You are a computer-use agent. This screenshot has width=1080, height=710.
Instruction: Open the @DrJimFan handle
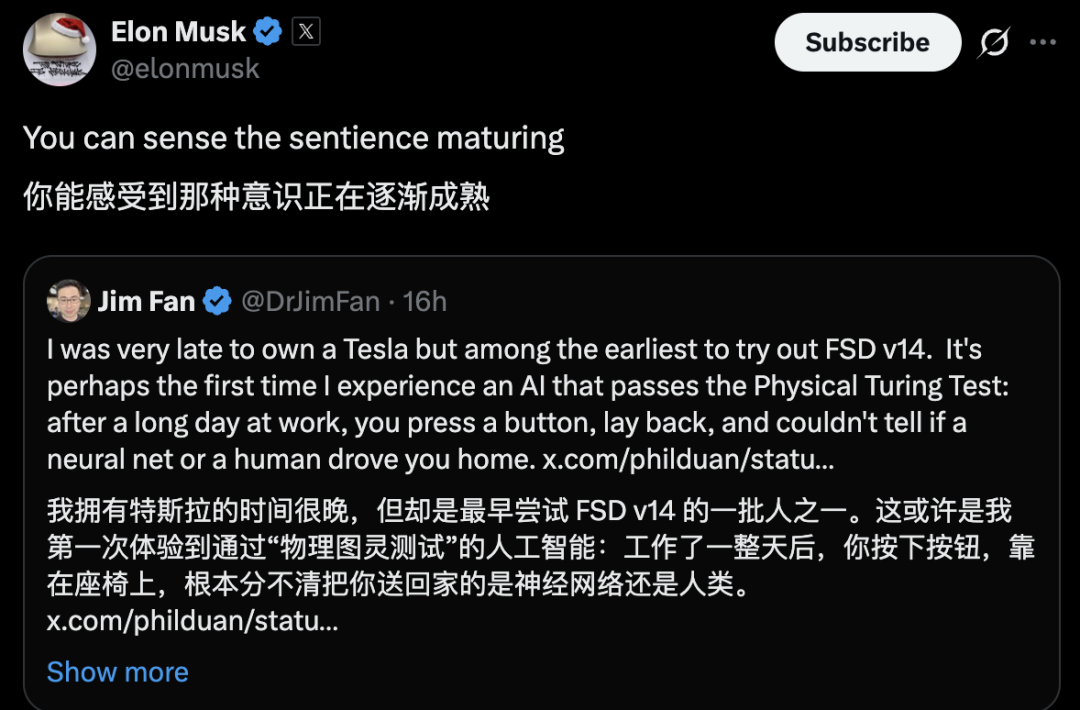pyautogui.click(x=310, y=301)
